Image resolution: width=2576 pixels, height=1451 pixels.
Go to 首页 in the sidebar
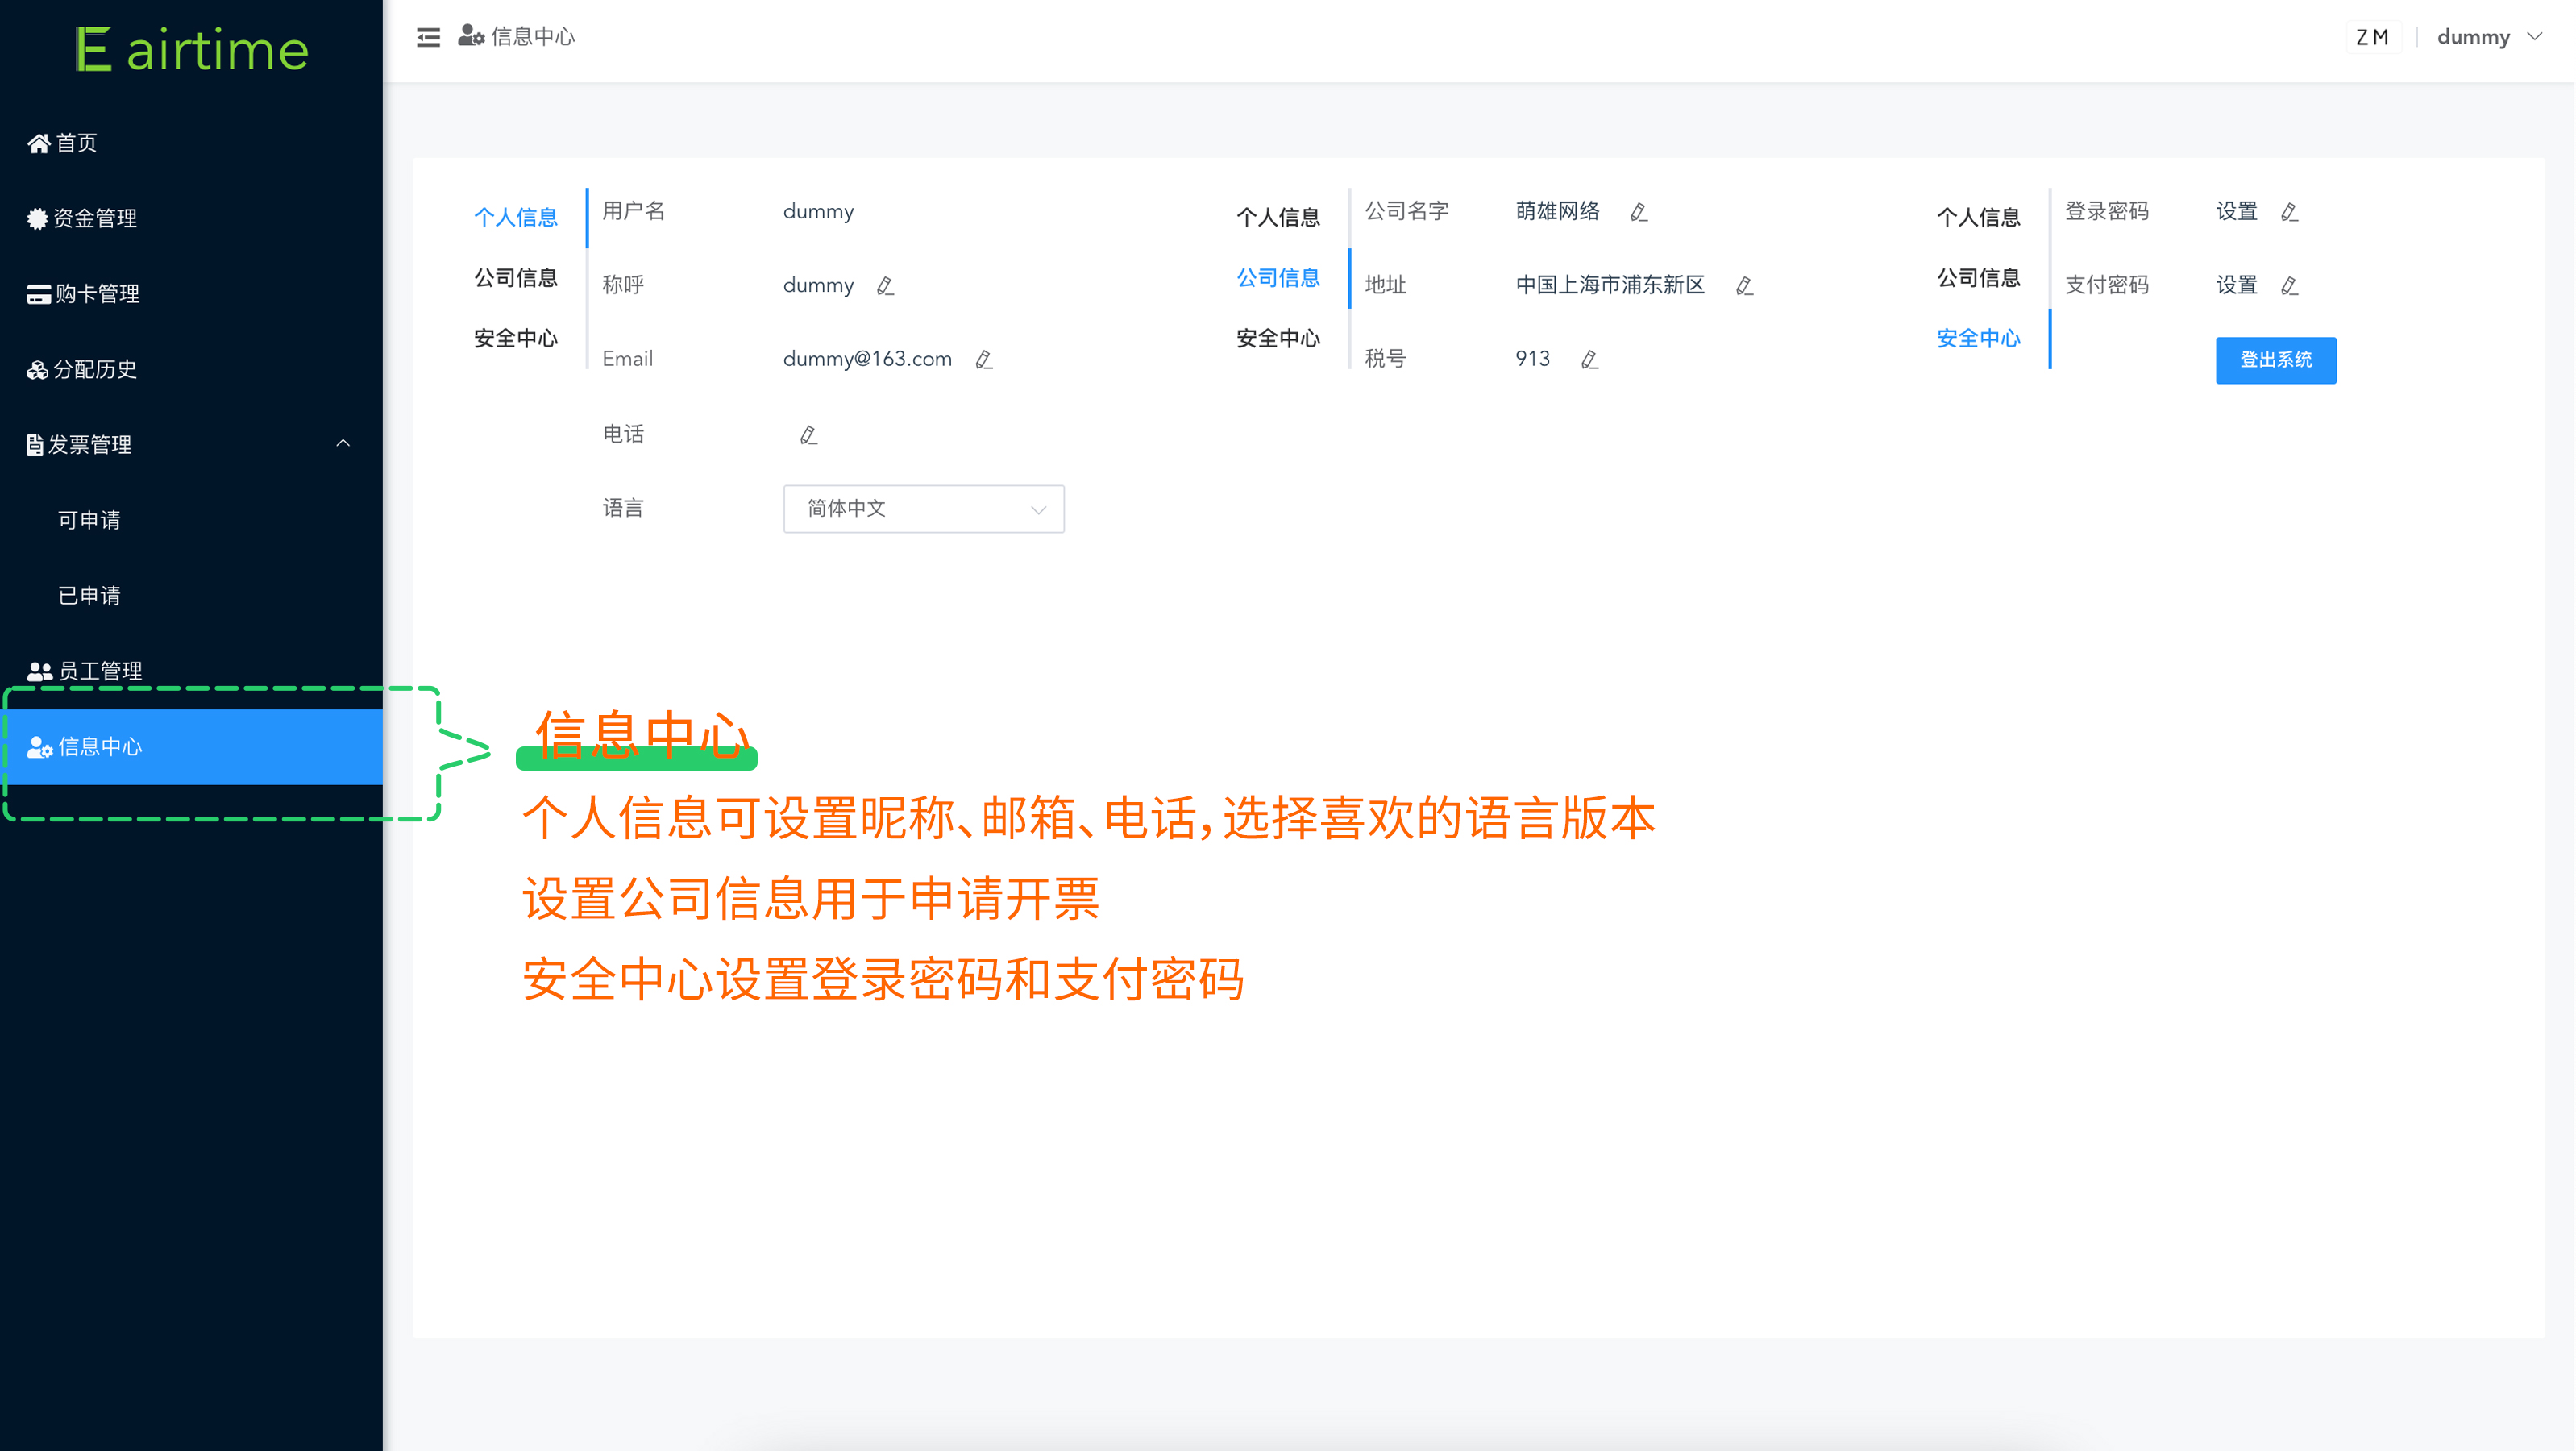(191, 143)
